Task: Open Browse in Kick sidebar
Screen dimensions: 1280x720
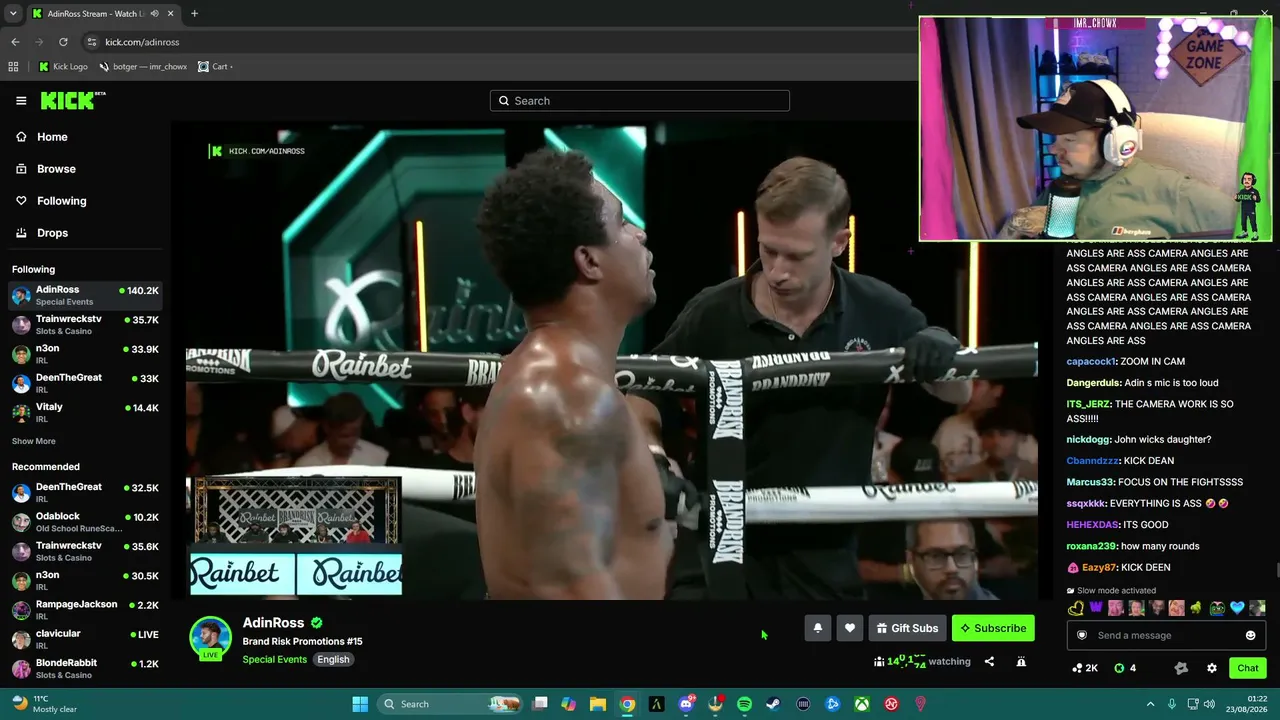Action: coord(56,169)
